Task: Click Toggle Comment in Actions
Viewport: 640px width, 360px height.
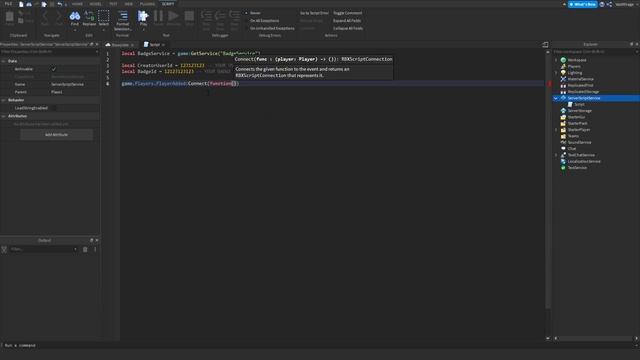Action: tap(347, 13)
